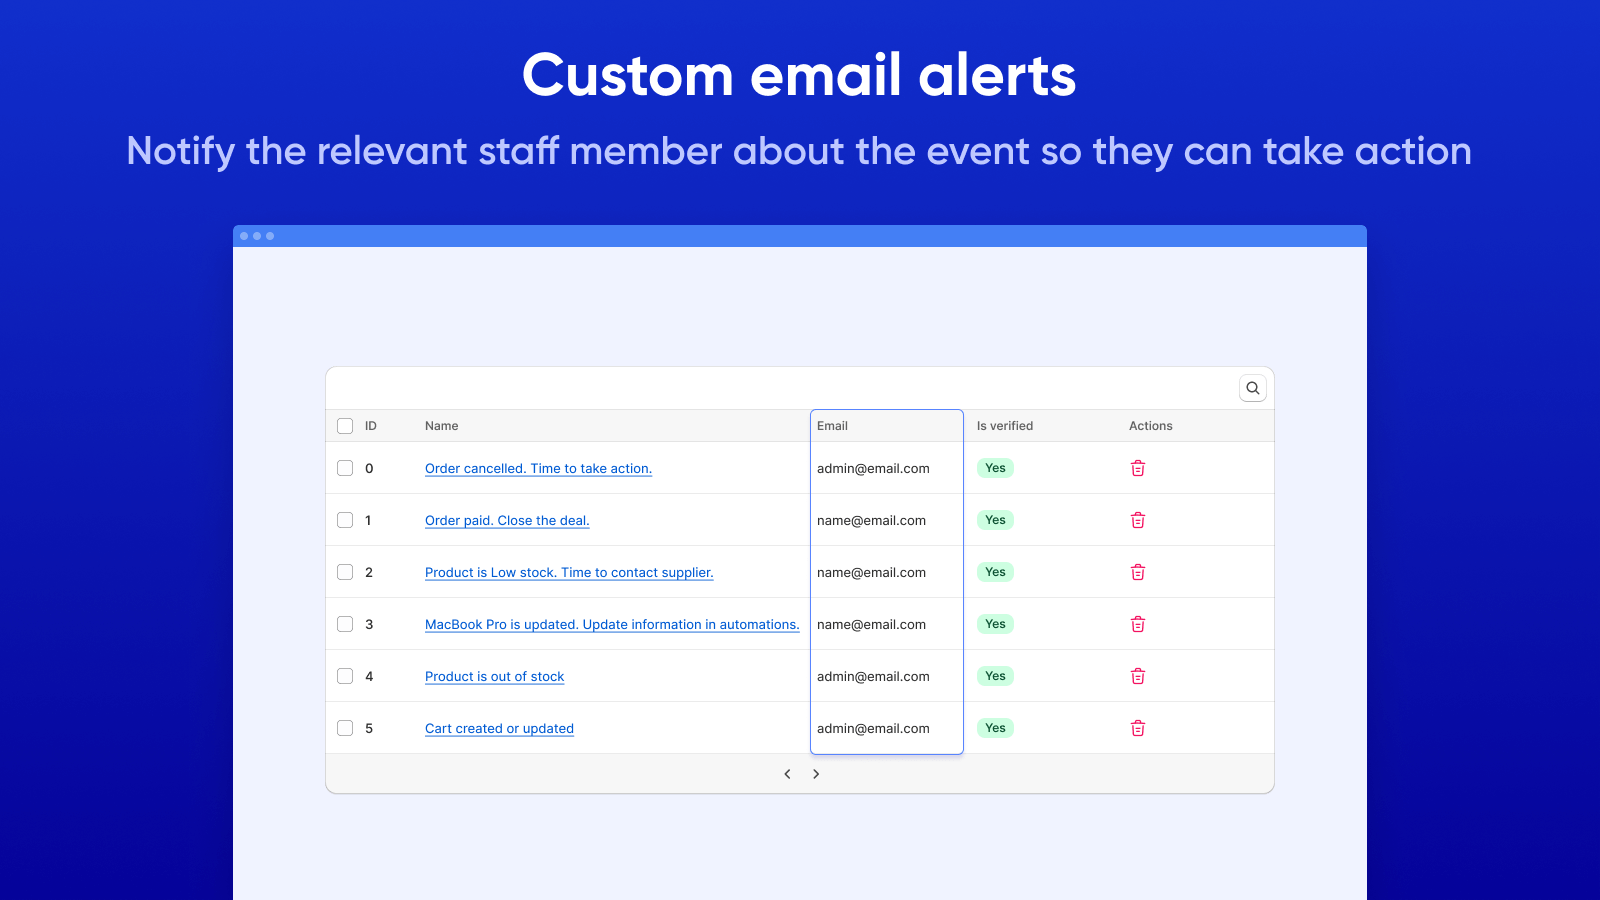Delete the 'Order cancelled' alert via trash icon
This screenshot has height=900, width=1600.
tap(1137, 468)
